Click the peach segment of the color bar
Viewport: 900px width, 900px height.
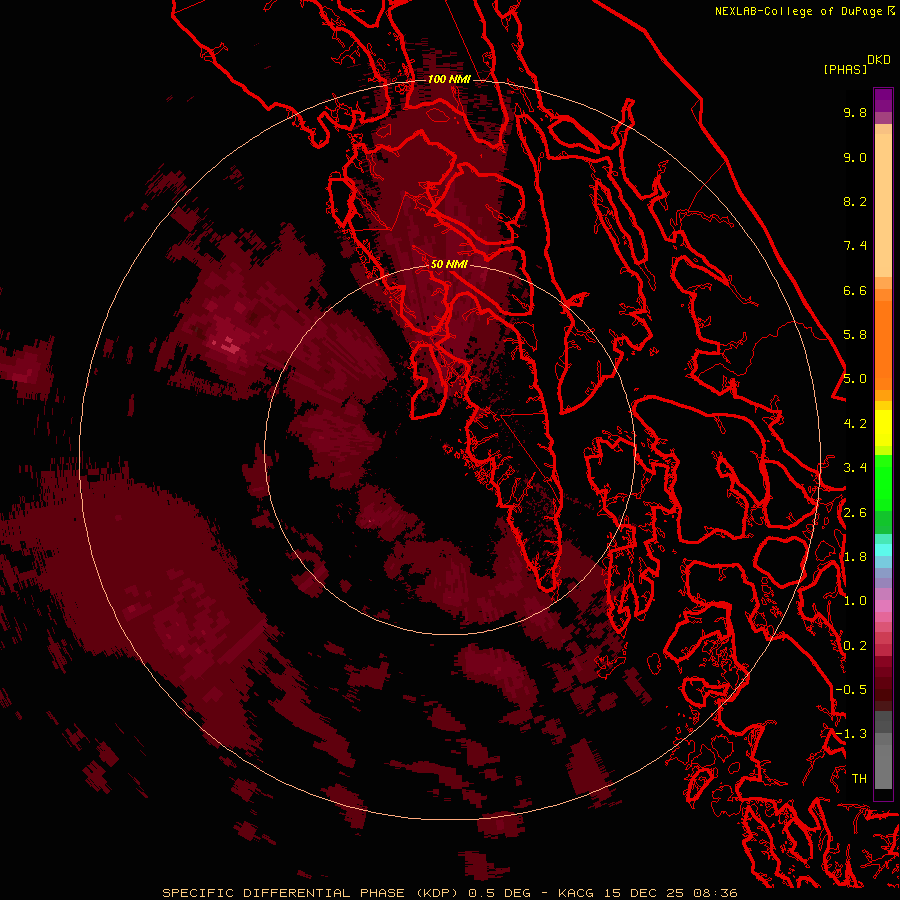pos(883,205)
